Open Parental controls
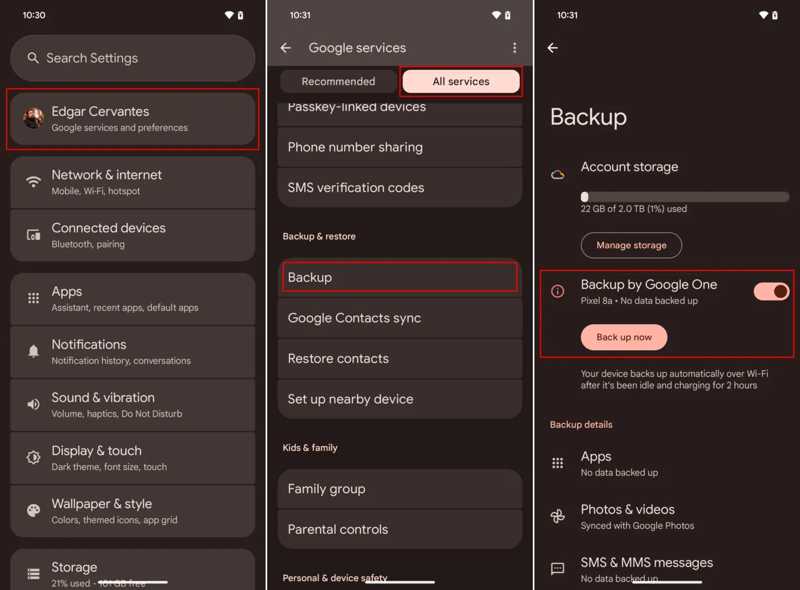800x590 pixels. click(400, 529)
